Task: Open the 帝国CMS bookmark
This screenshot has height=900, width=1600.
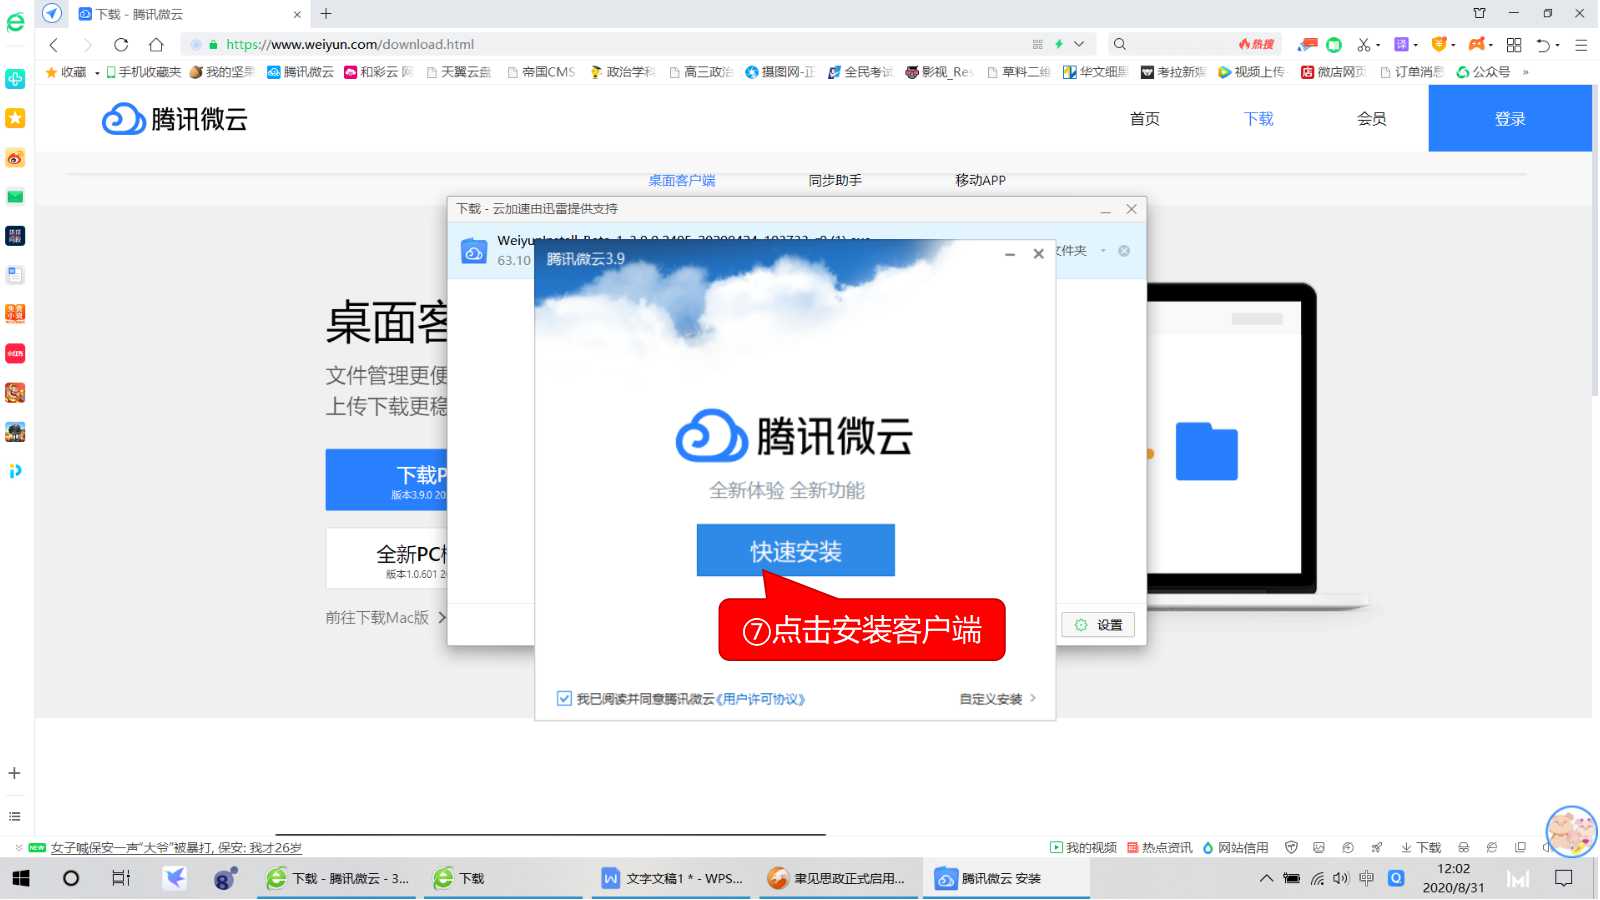Action: click(x=541, y=72)
